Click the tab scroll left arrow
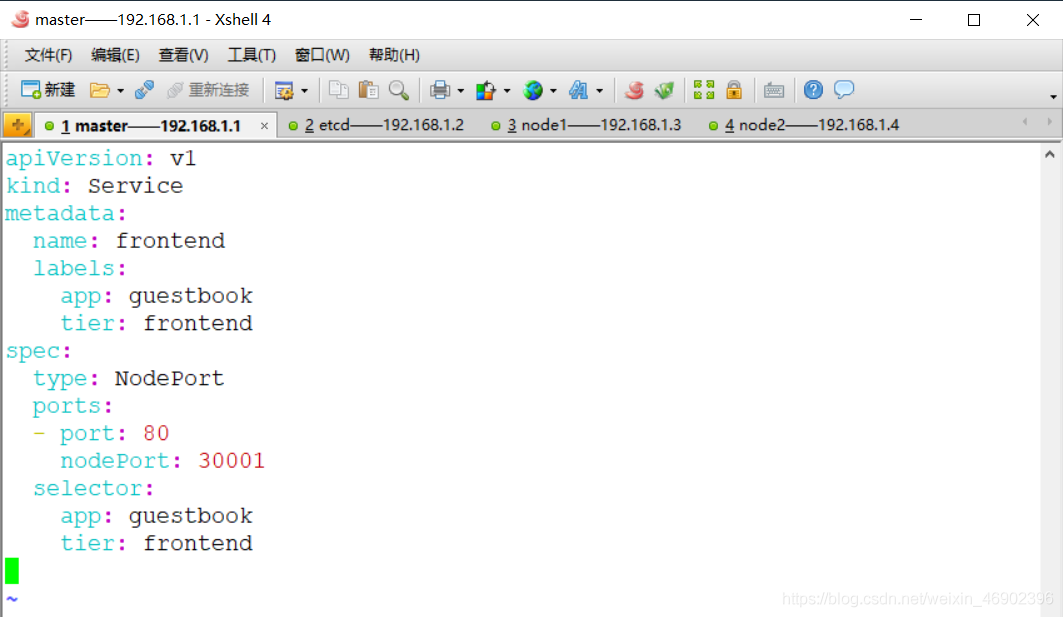This screenshot has height=617, width=1063. click(1025, 122)
